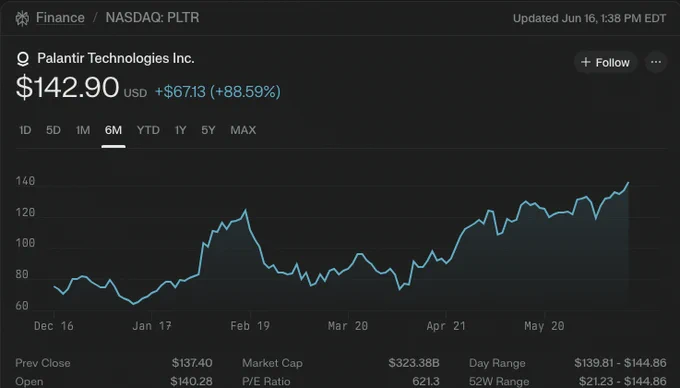Click the $139.81 - $144.86 day range
This screenshot has width=680, height=388.
pyautogui.click(x=621, y=363)
